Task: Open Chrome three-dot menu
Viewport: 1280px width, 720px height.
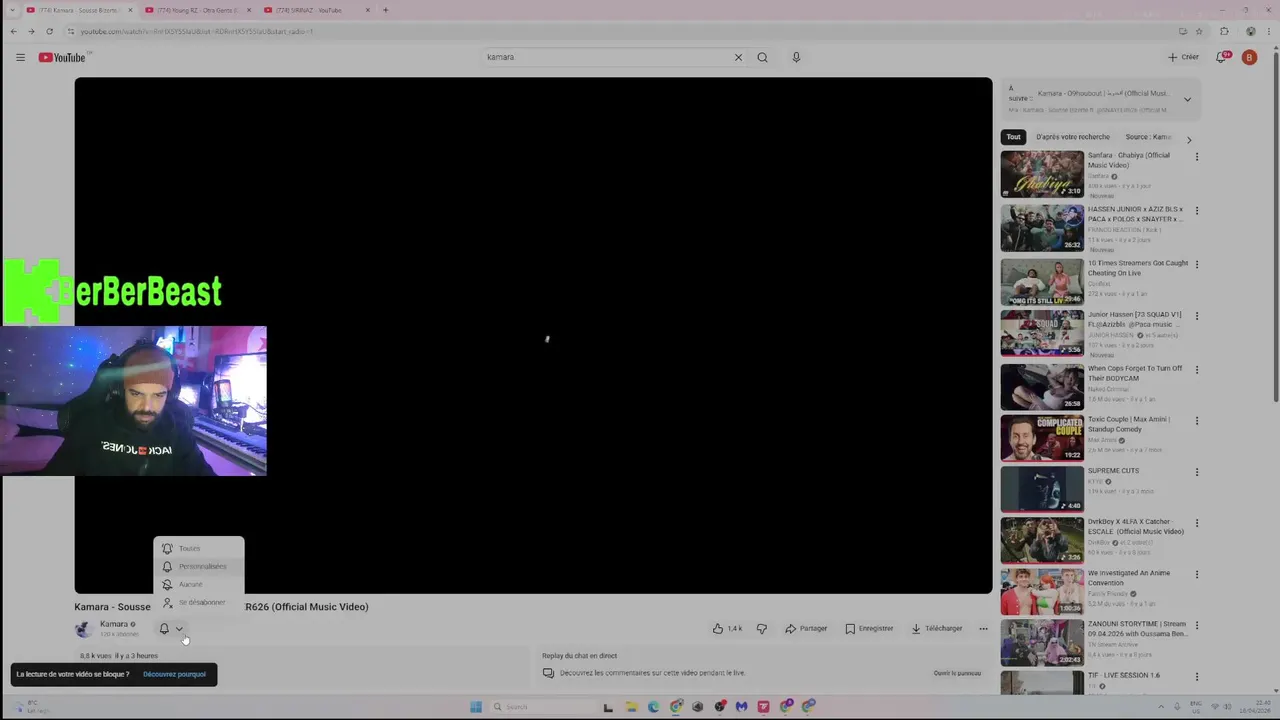Action: coord(1270,31)
